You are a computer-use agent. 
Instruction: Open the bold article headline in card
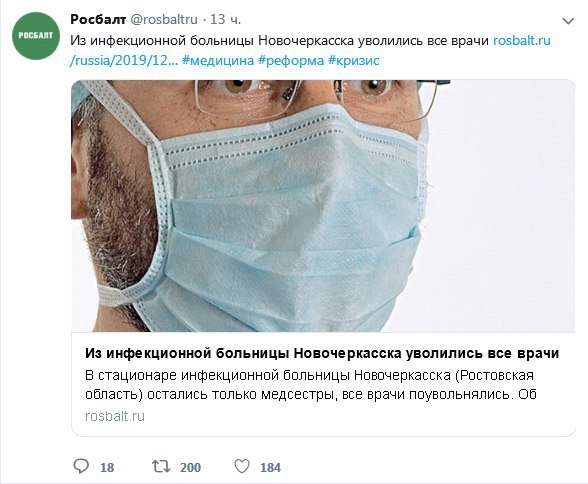322,354
